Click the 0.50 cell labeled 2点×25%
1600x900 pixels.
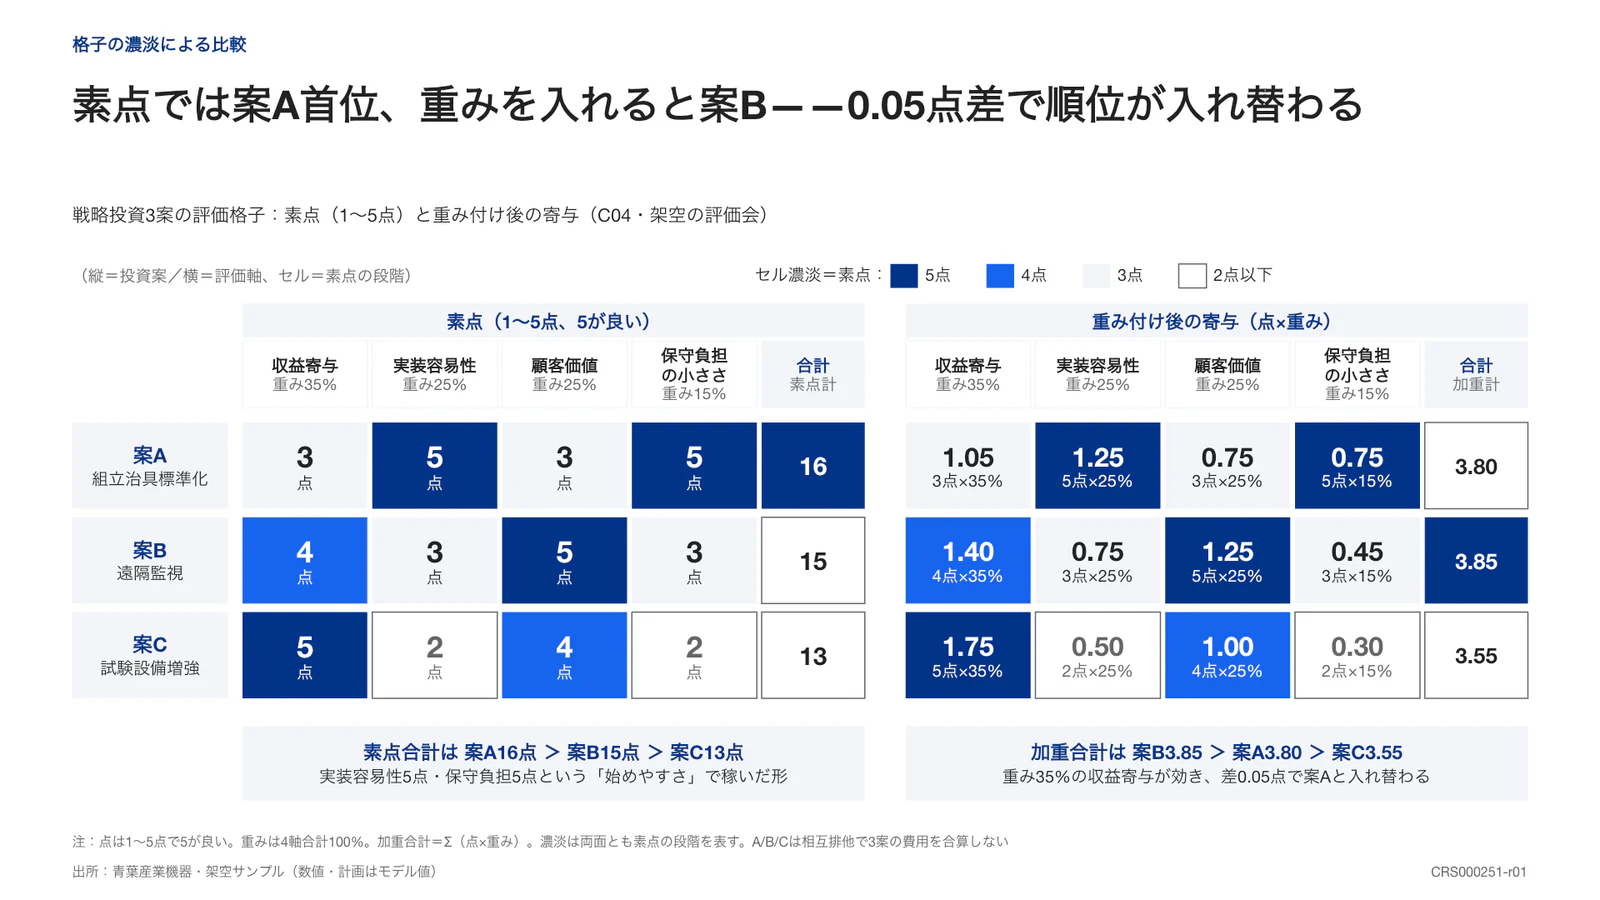pyautogui.click(x=1097, y=655)
